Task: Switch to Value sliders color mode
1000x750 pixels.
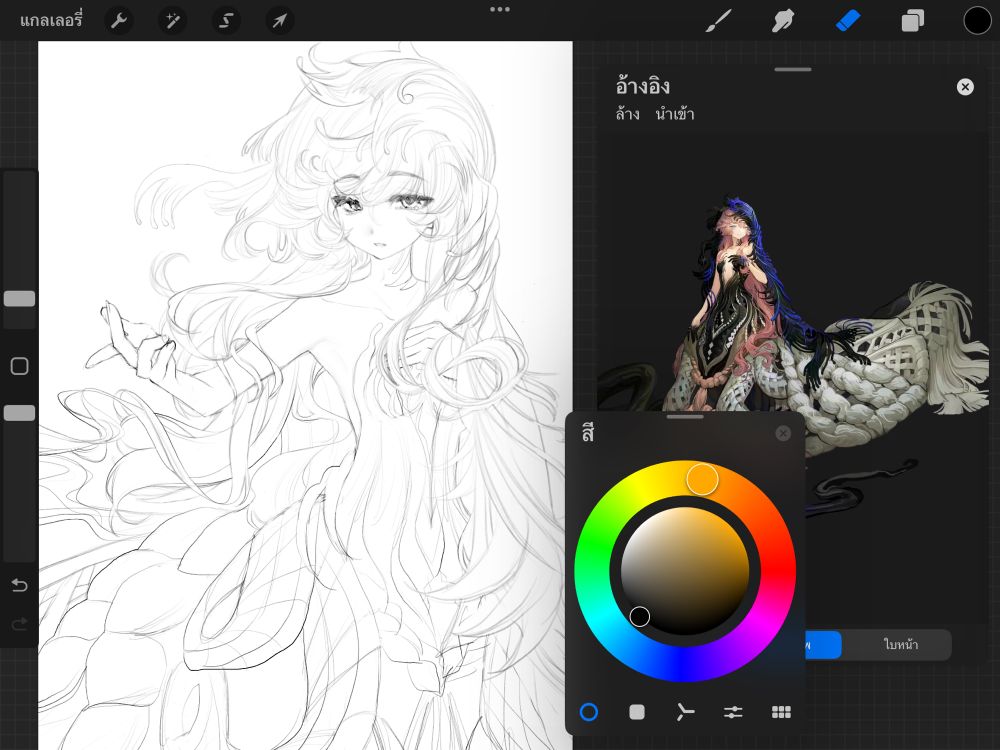Action: pos(733,712)
